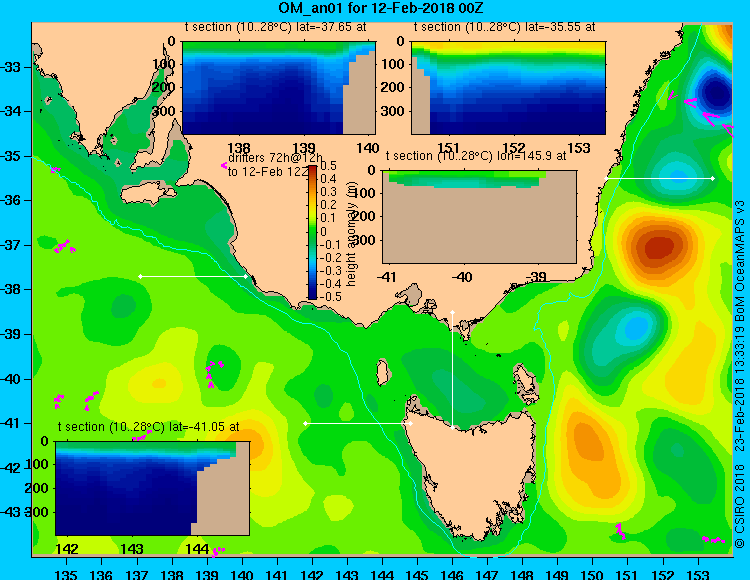The width and height of the screenshot is (750, 580).
Task: Click the red warm-core eddy near 152E 37S
Action: (659, 248)
